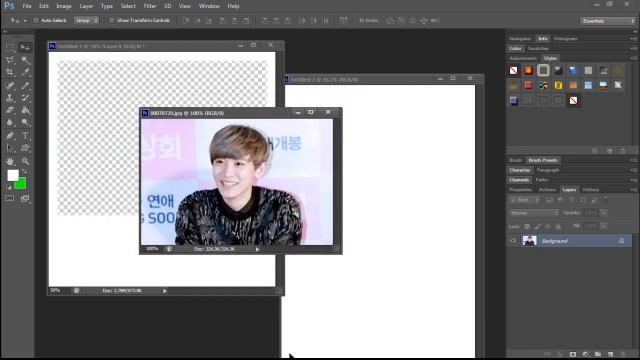Open the Opacity slider arrow

[604, 213]
